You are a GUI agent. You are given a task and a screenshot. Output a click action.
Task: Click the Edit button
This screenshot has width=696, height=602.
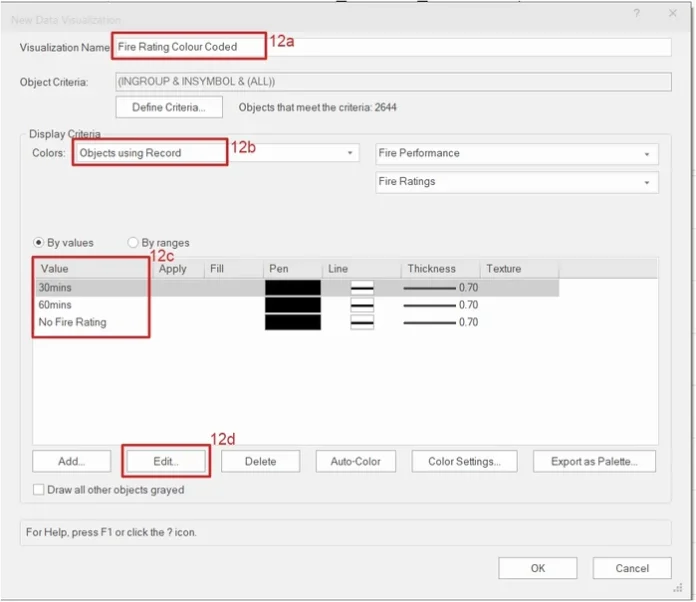click(x=165, y=461)
